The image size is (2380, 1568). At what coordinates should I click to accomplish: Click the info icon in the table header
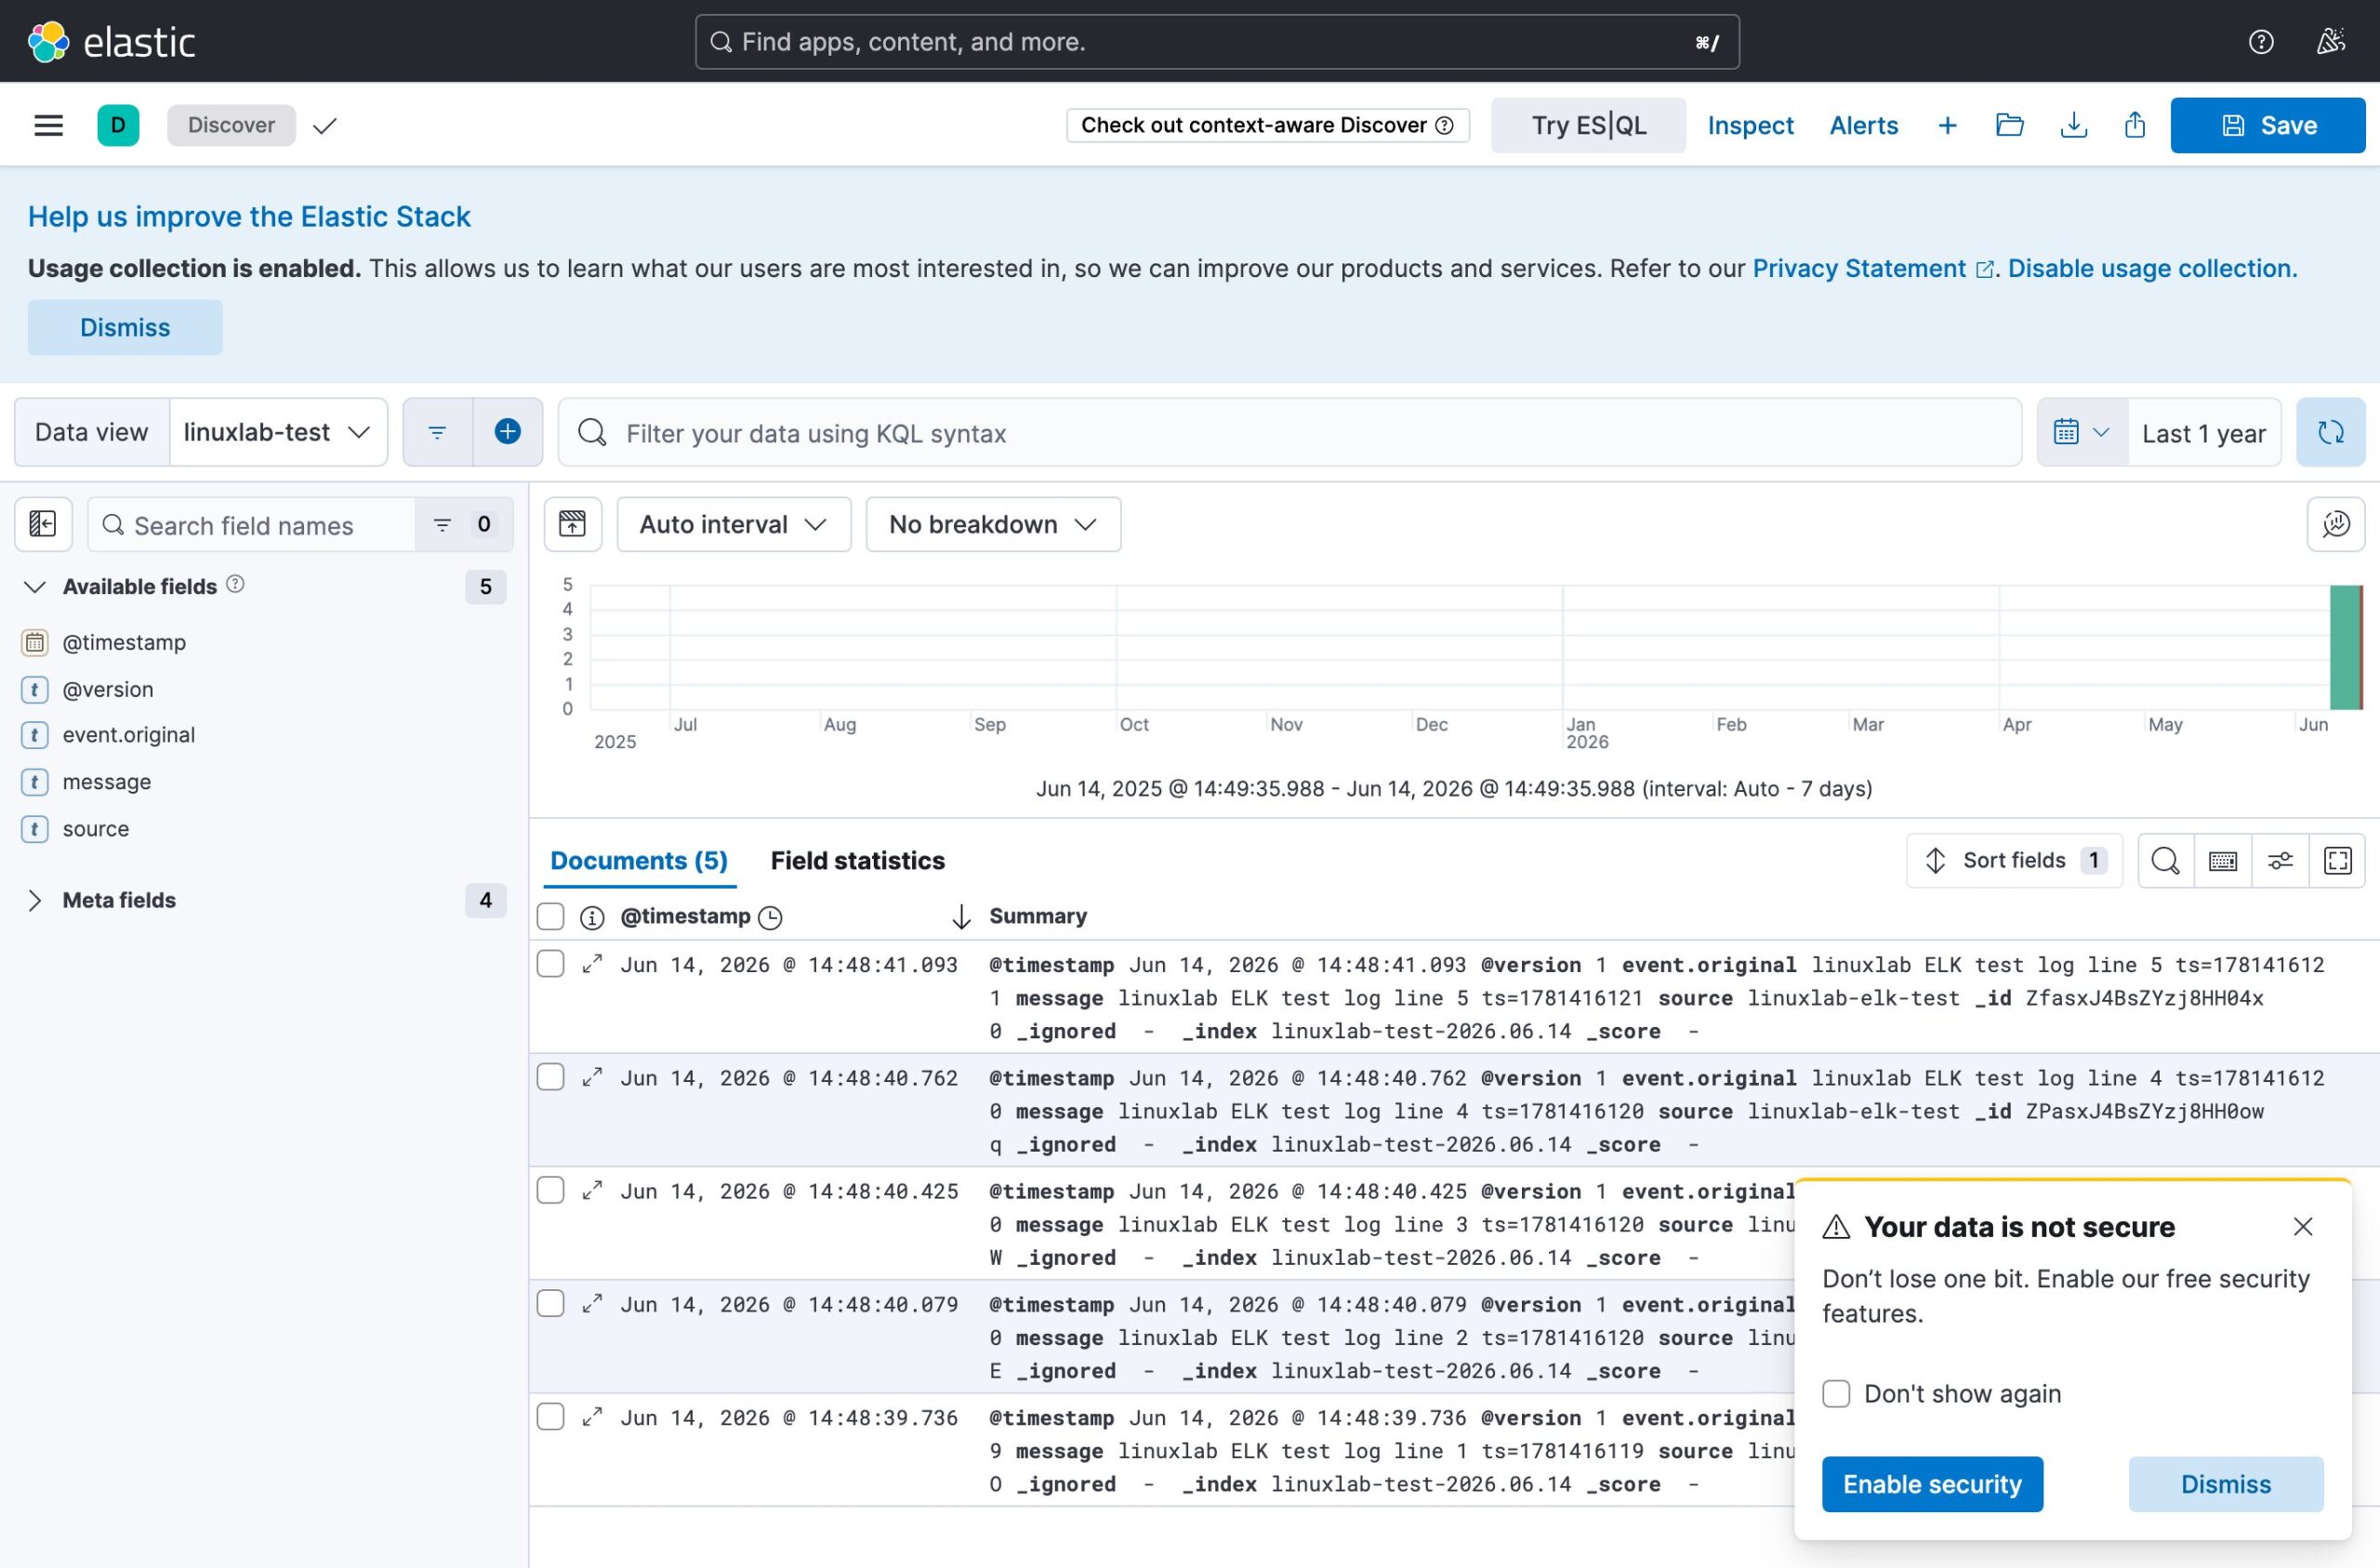tap(592, 917)
